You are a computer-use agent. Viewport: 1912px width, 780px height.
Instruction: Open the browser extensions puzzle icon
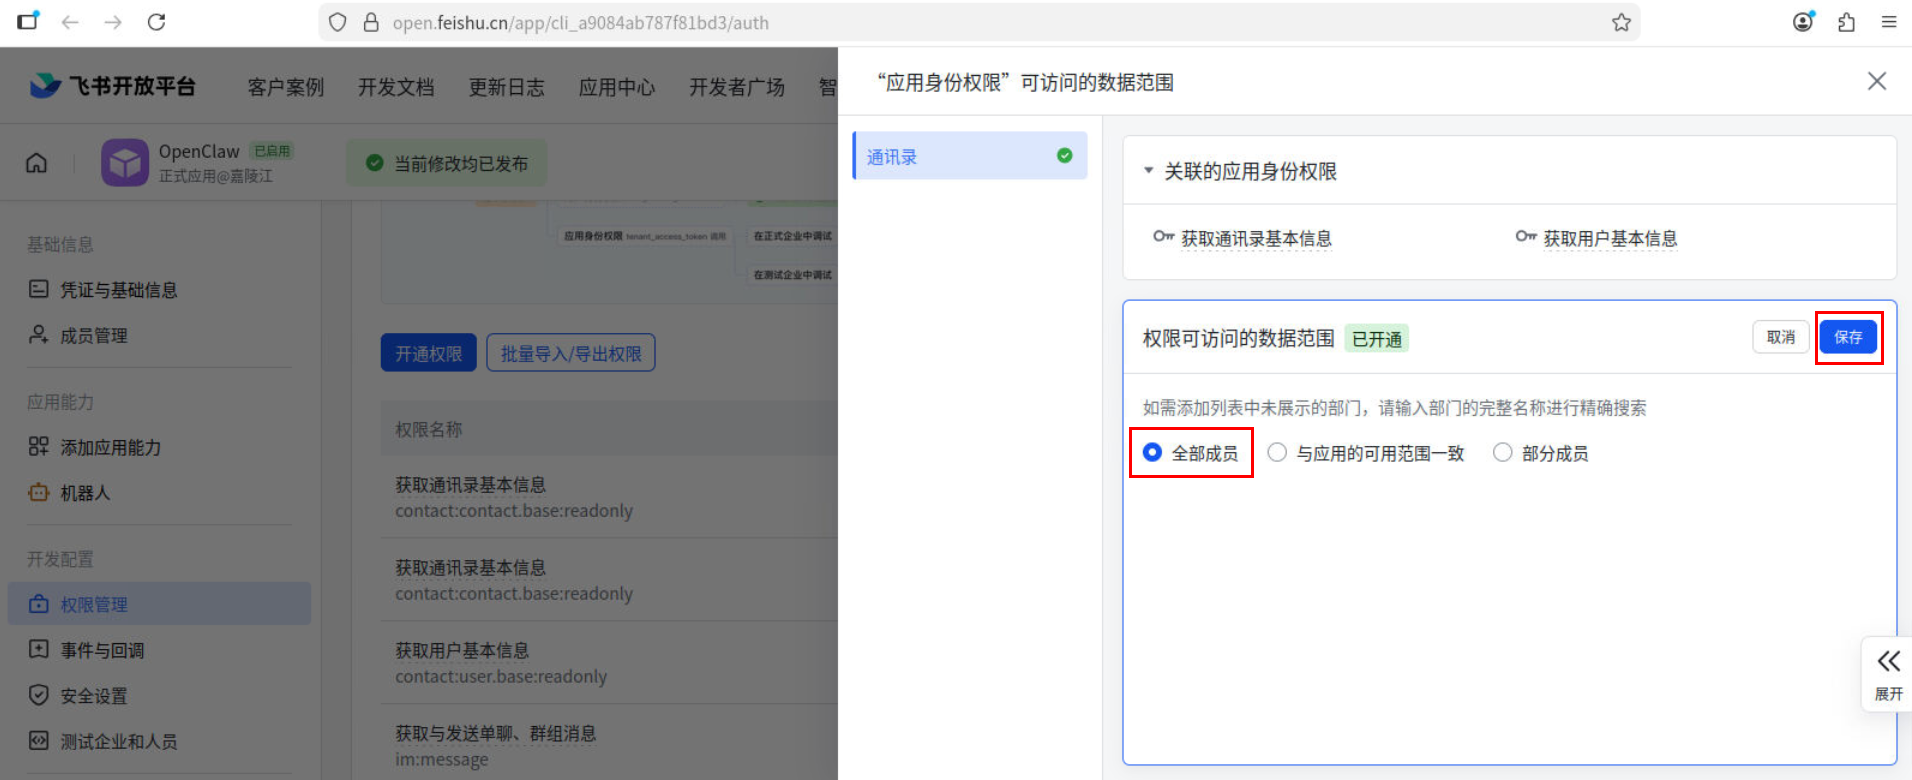click(x=1846, y=22)
